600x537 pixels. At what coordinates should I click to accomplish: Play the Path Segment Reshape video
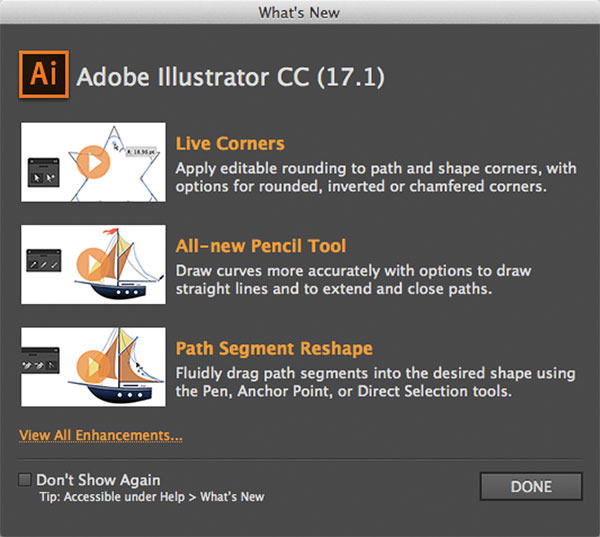click(x=93, y=366)
